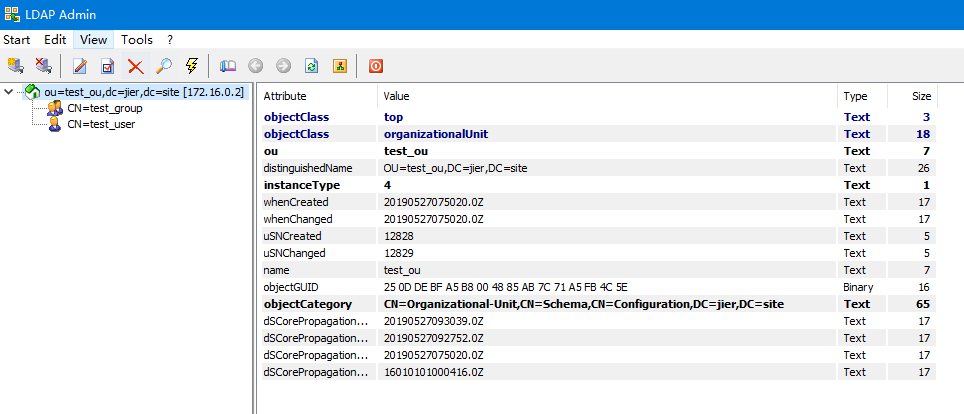This screenshot has height=414, width=964.
Task: Select the objectClass row with value top
Action: coord(599,117)
